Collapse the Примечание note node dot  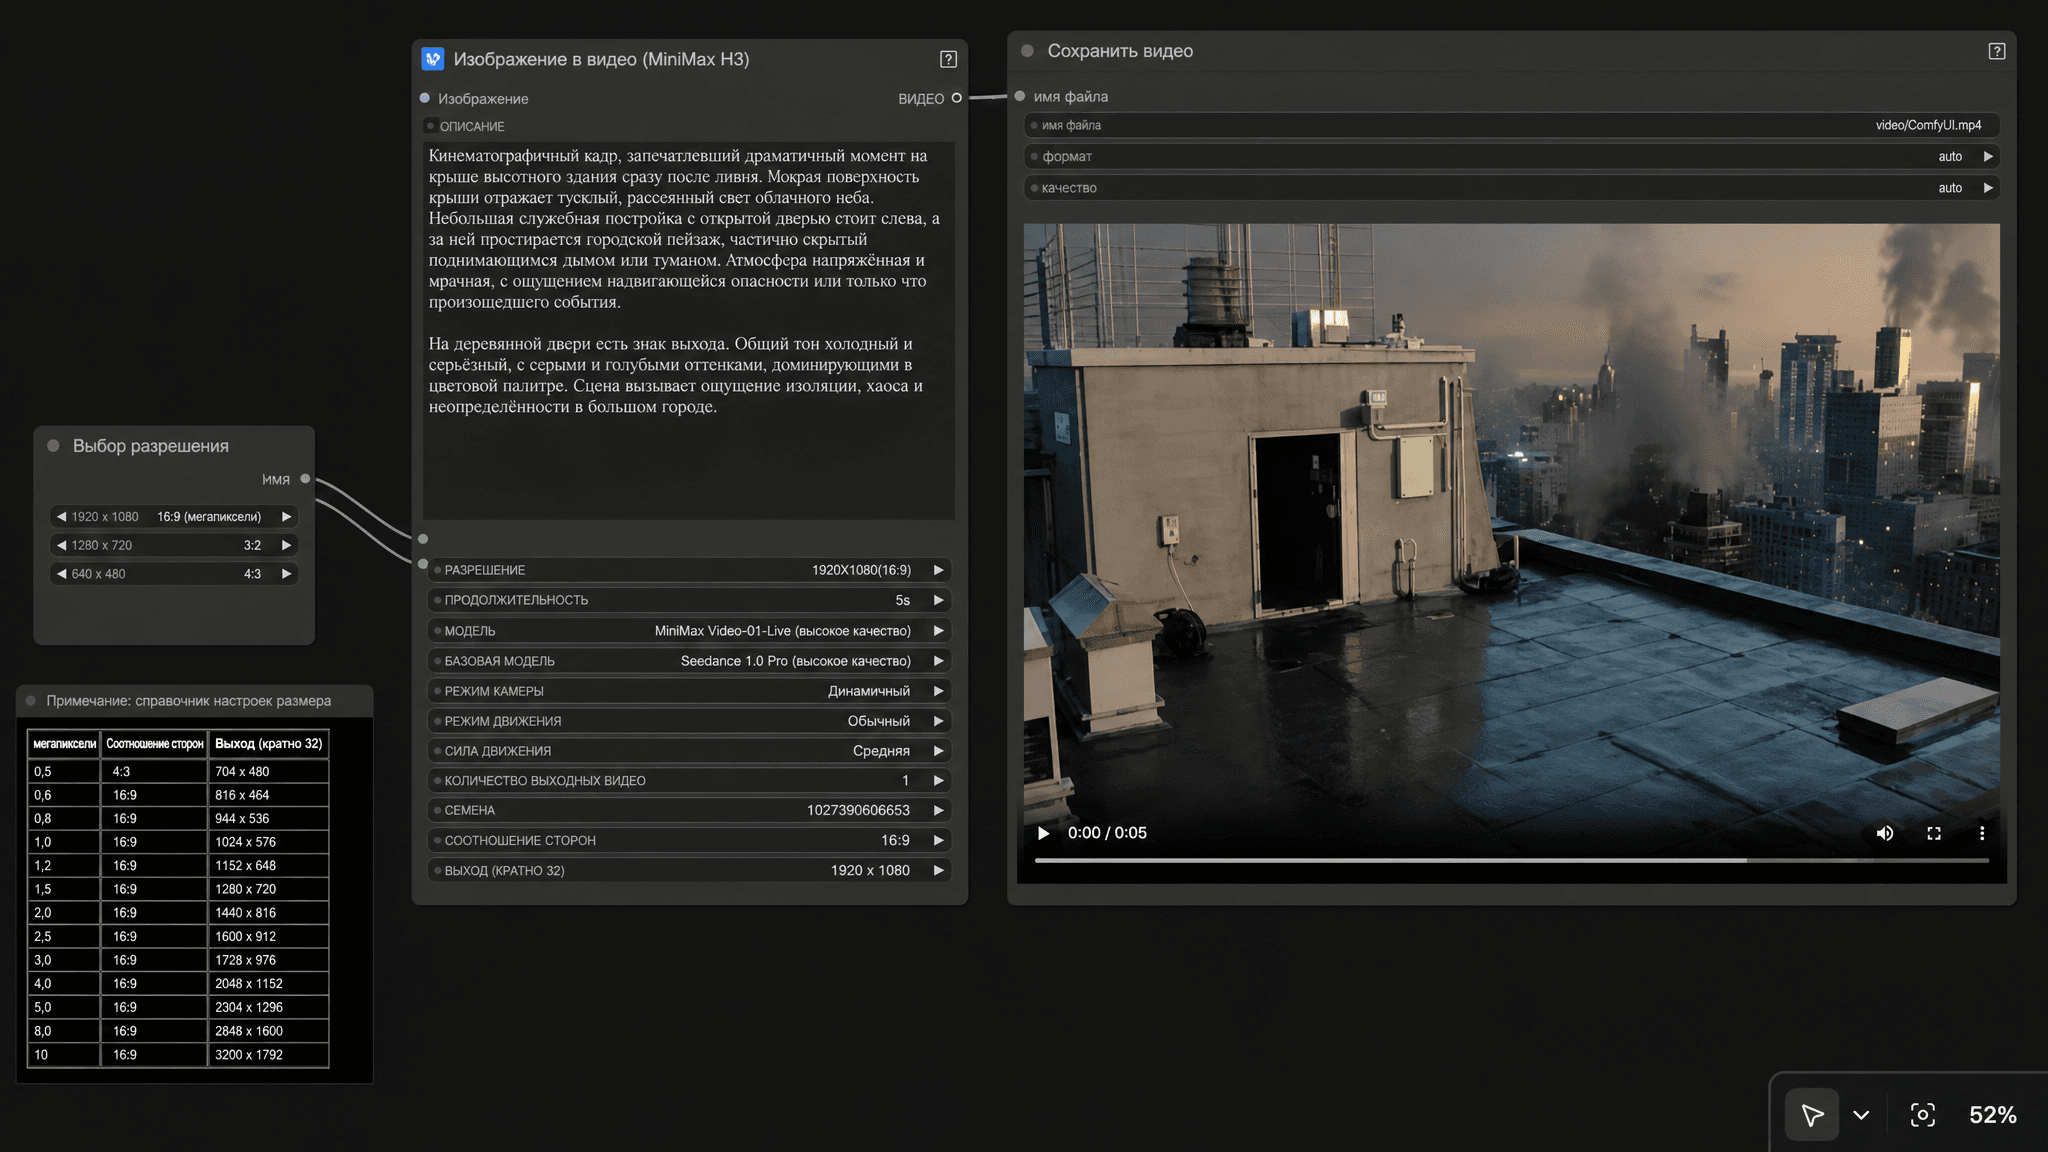(x=31, y=701)
